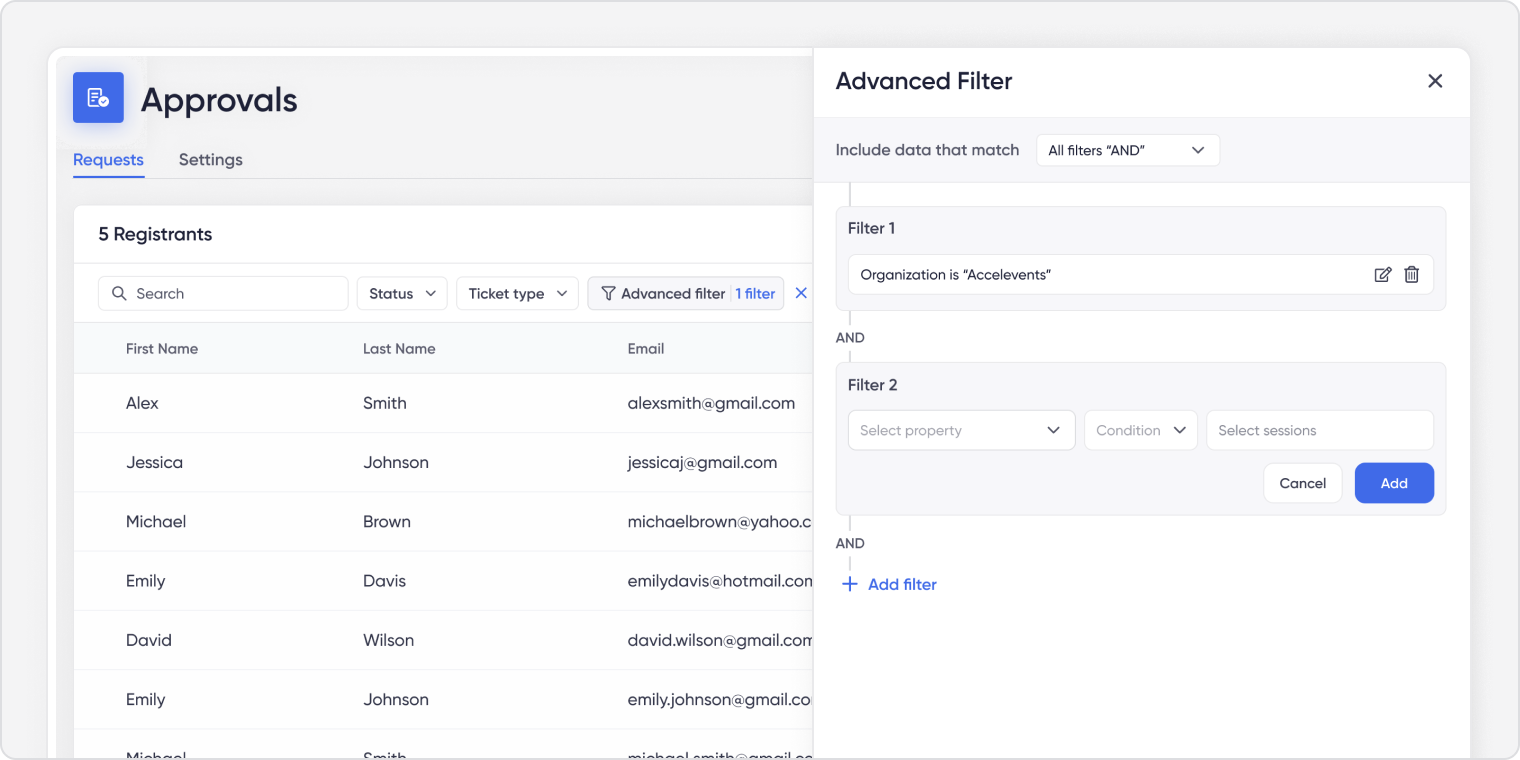
Task: Open the All filters "AND" dropdown
Action: coord(1128,150)
